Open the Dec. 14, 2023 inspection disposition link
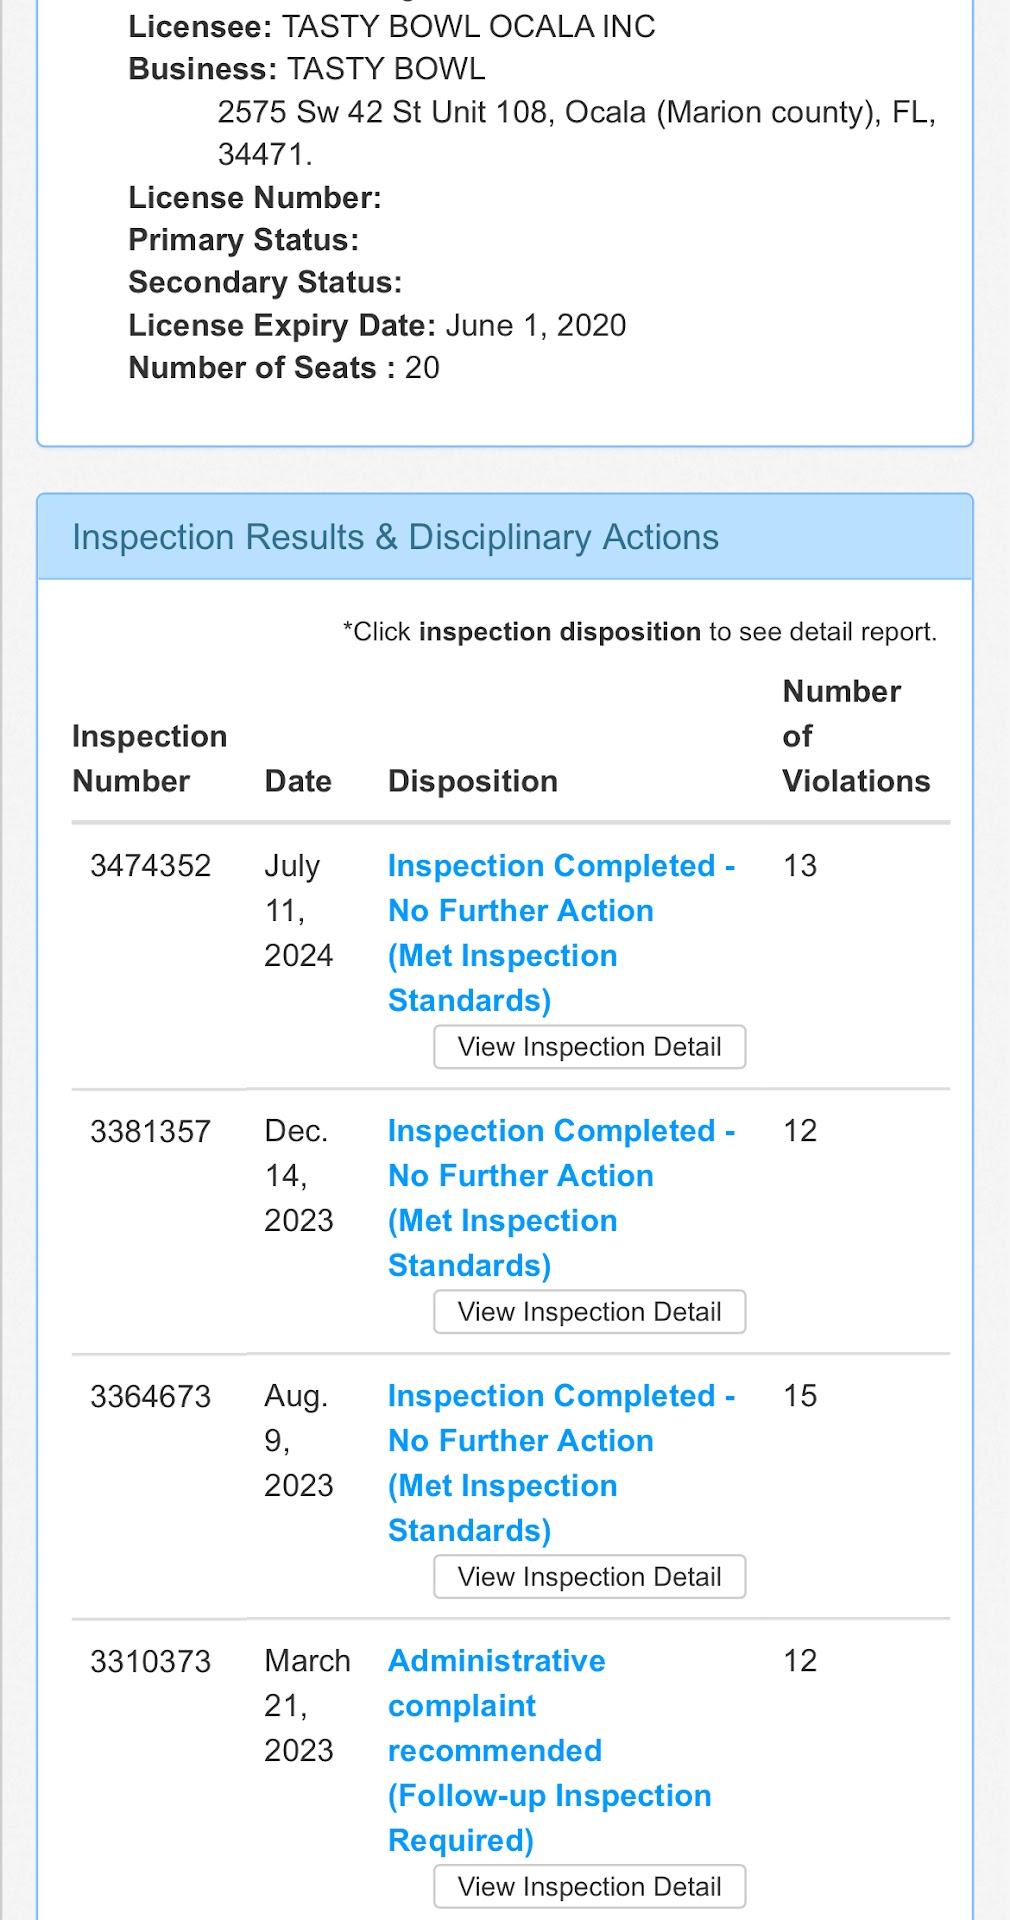 click(560, 1197)
